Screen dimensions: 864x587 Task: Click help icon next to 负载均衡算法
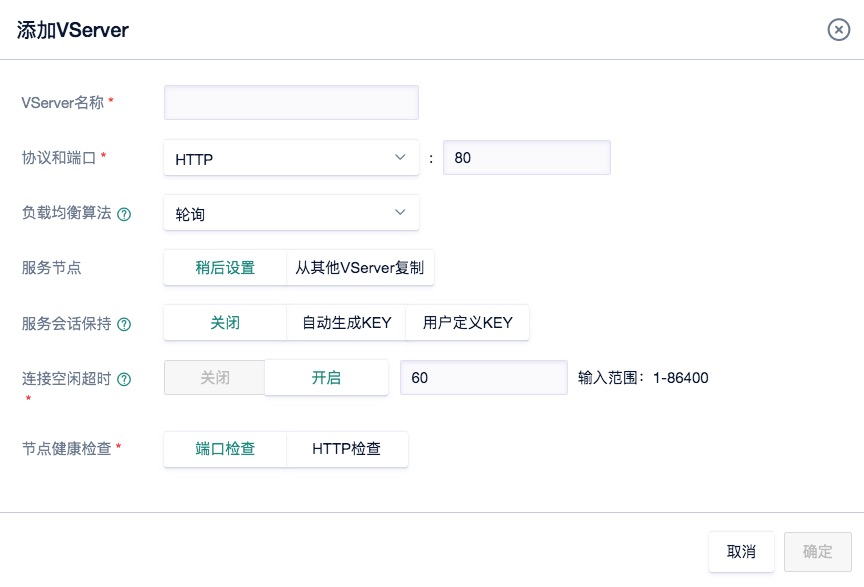[125, 214]
